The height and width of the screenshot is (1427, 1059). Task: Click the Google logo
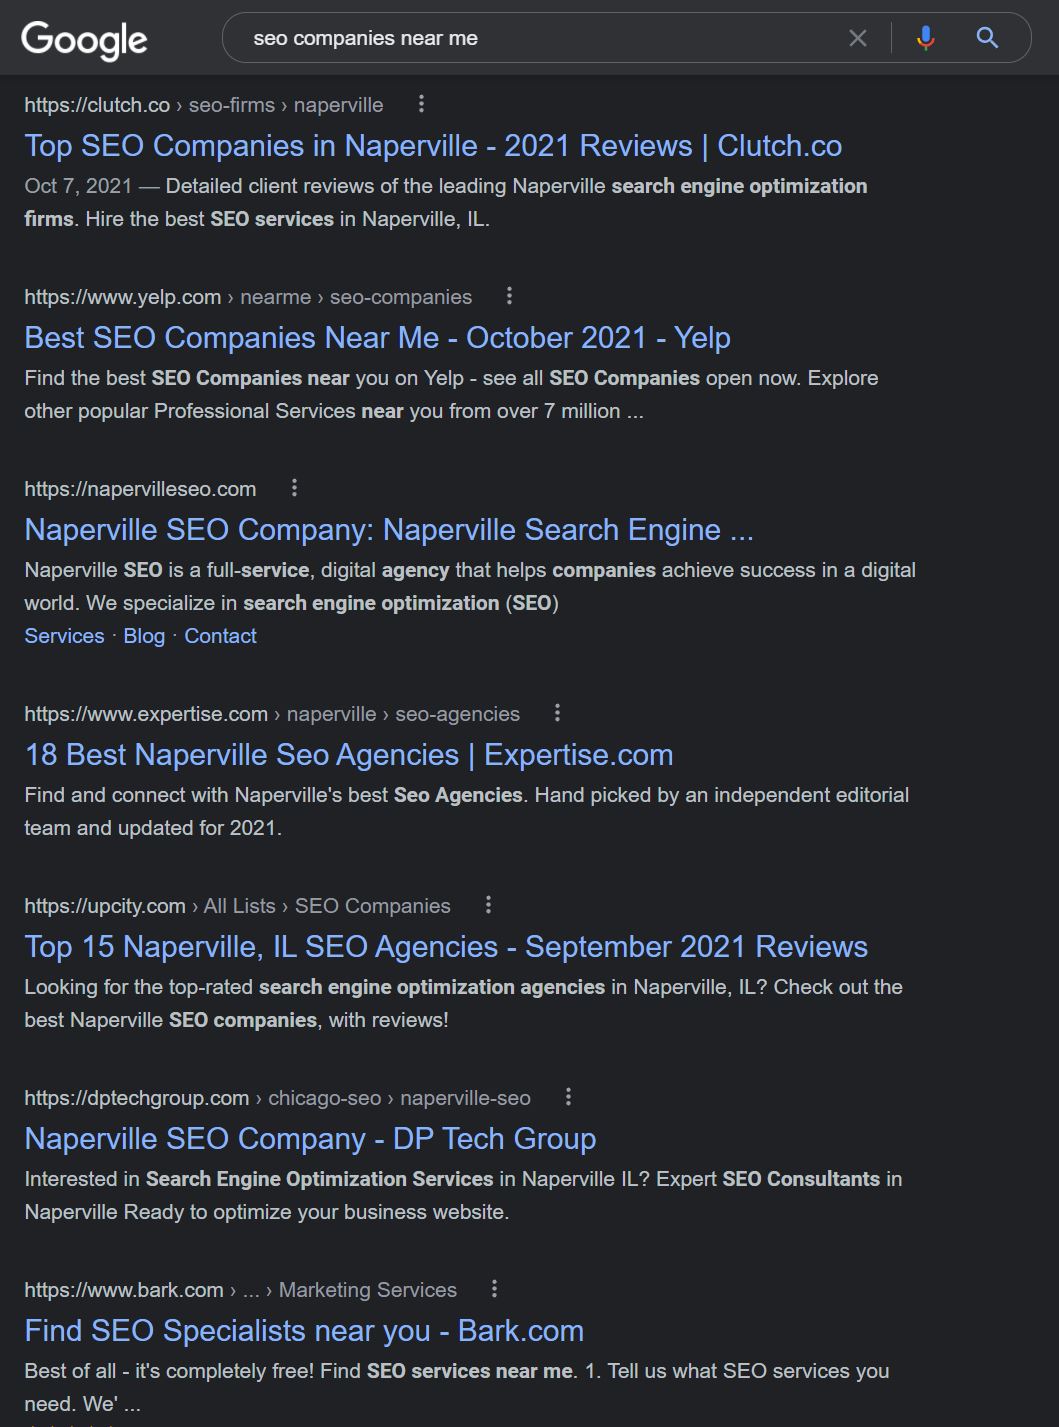pos(85,39)
